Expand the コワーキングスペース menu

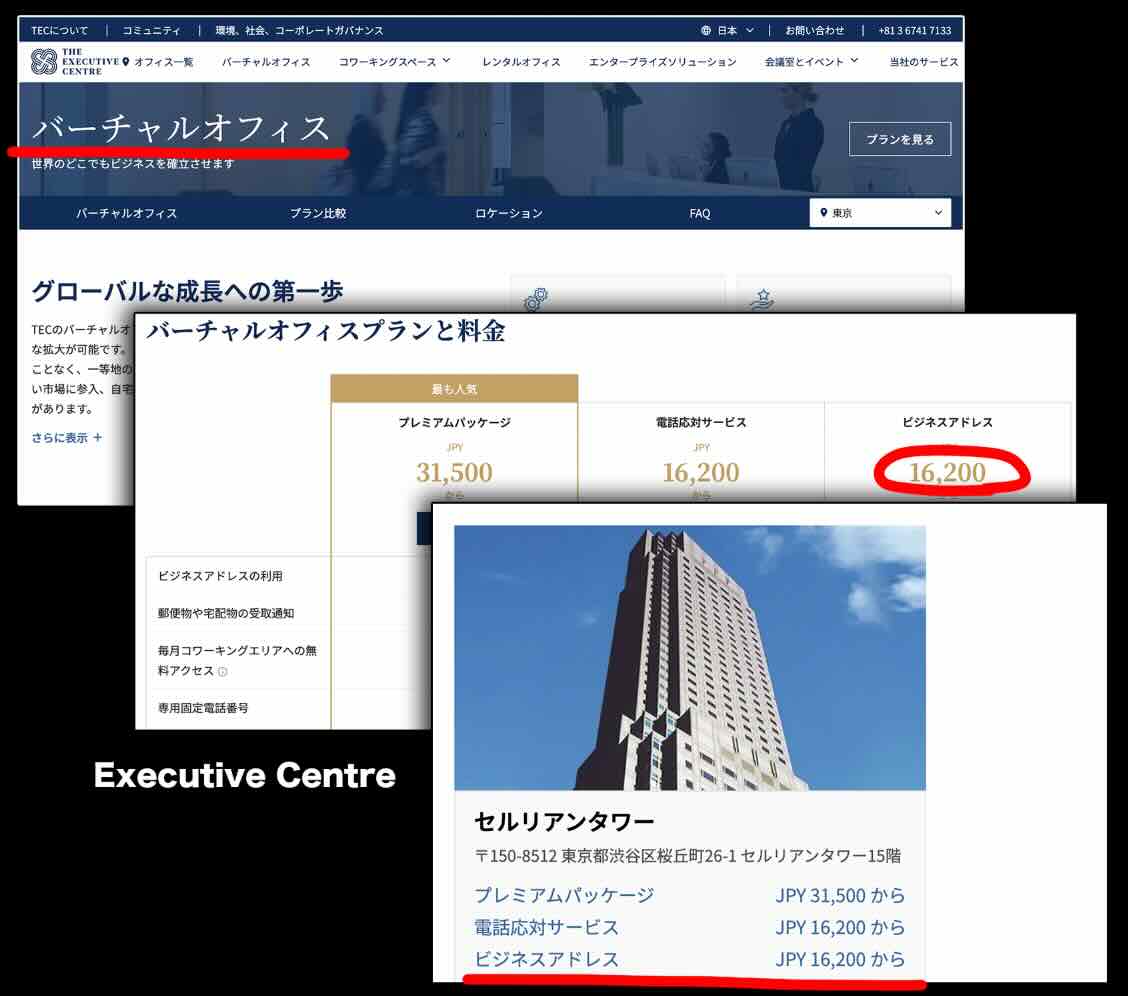tap(394, 62)
